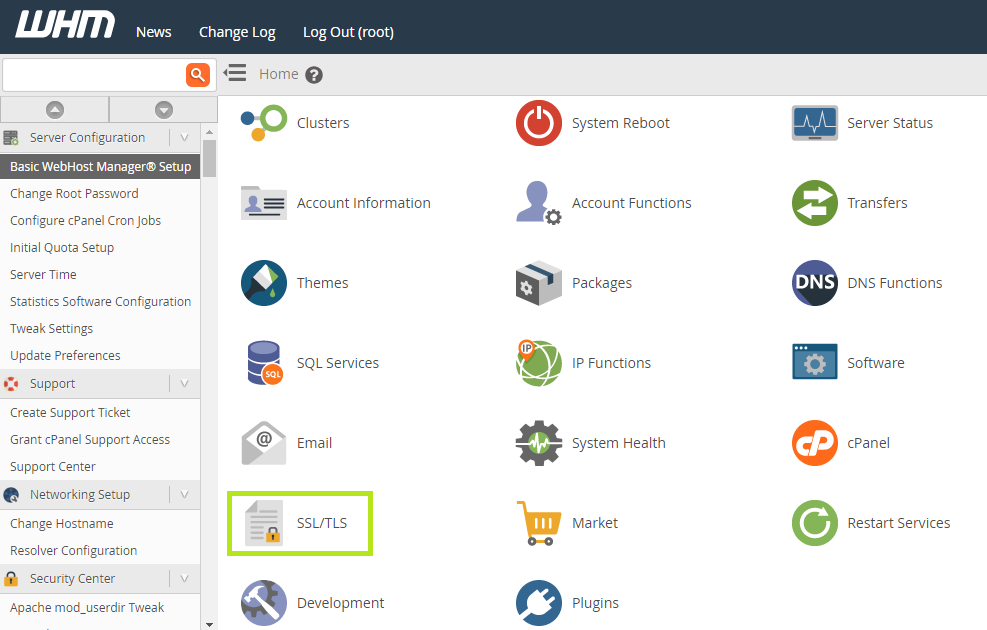
Task: Open the Change Log menu item
Action: coord(237,32)
